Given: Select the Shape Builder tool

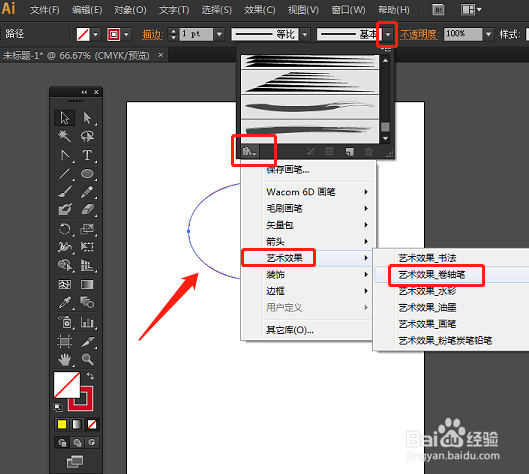Looking at the screenshot, I should [64, 265].
